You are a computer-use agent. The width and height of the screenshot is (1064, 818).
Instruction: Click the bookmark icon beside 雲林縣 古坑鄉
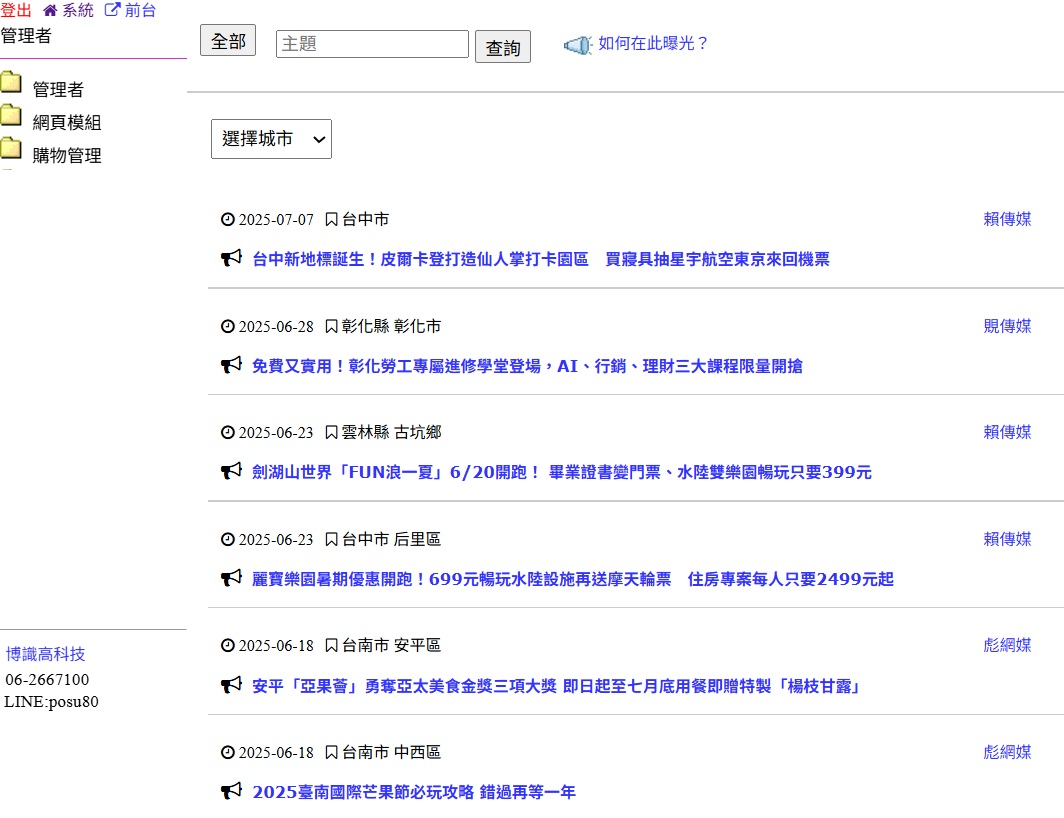pyautogui.click(x=331, y=432)
